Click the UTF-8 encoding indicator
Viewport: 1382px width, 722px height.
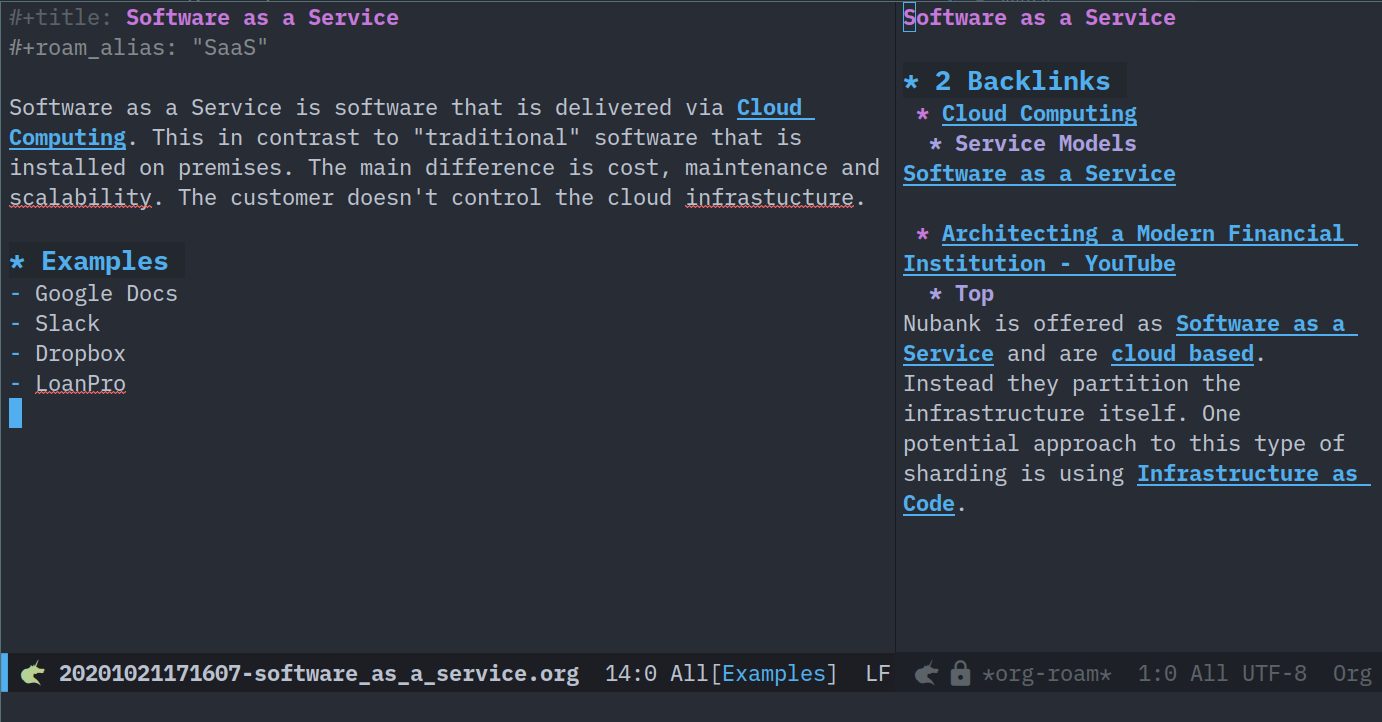coord(1273,672)
